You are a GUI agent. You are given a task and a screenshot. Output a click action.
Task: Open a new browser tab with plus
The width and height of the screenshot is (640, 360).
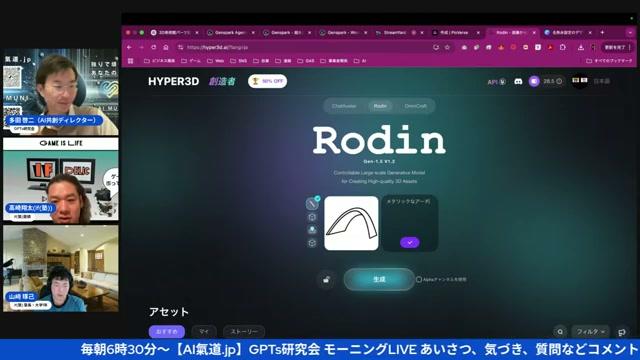tap(602, 32)
